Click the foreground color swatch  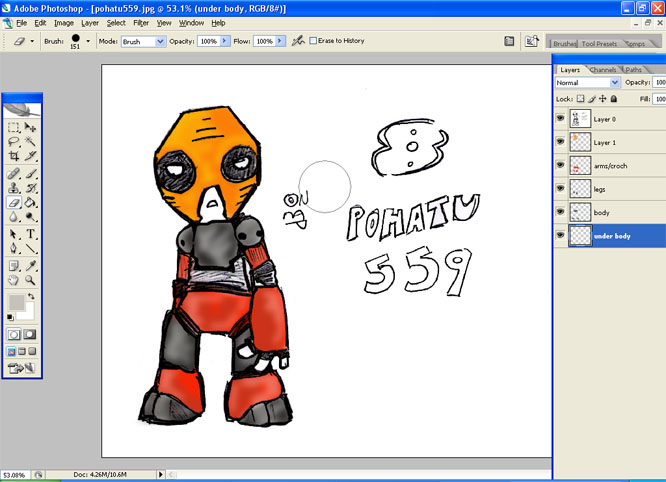[16, 302]
